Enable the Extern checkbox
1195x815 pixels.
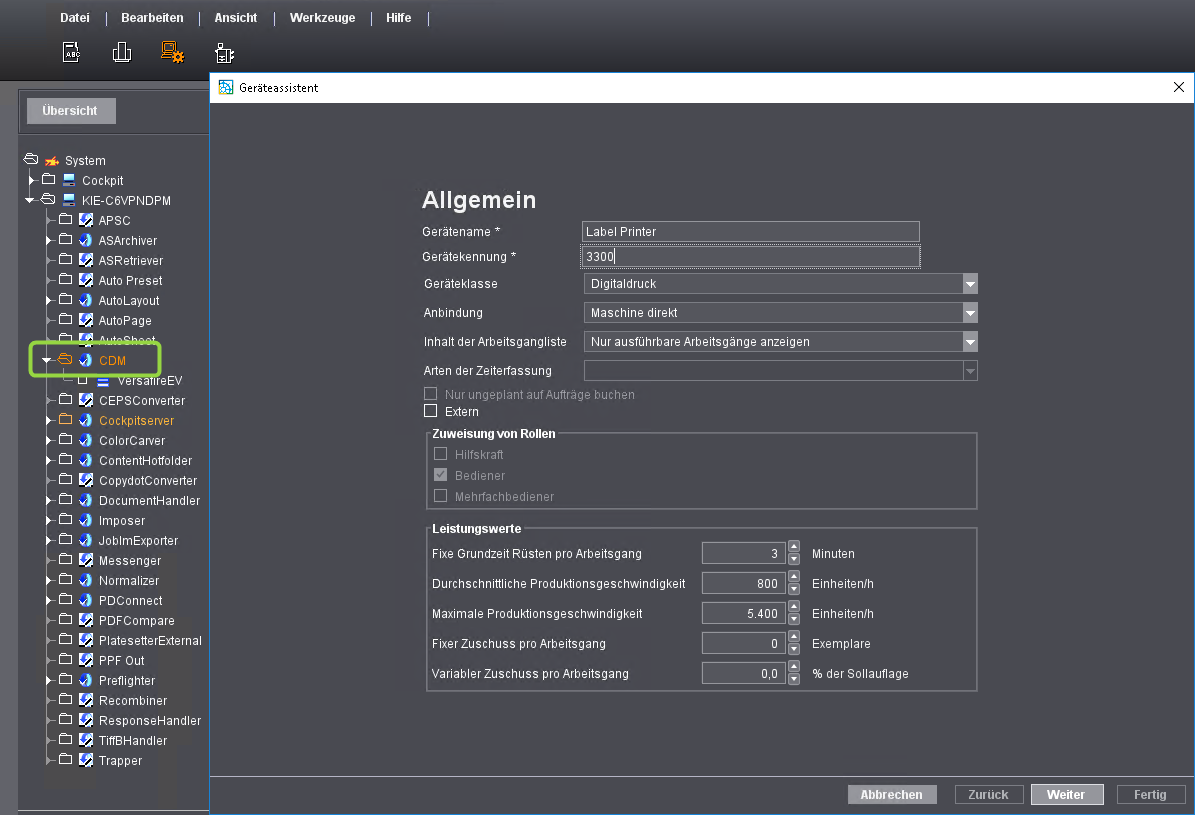[x=431, y=411]
